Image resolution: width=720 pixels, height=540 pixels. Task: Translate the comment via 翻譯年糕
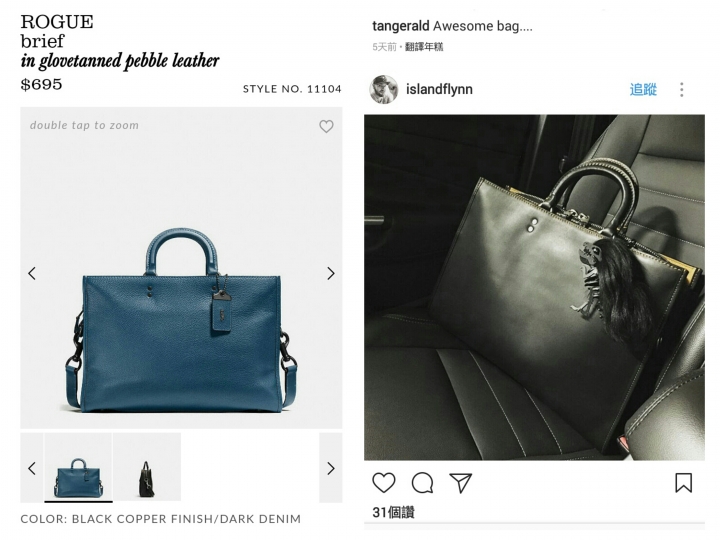click(x=424, y=47)
